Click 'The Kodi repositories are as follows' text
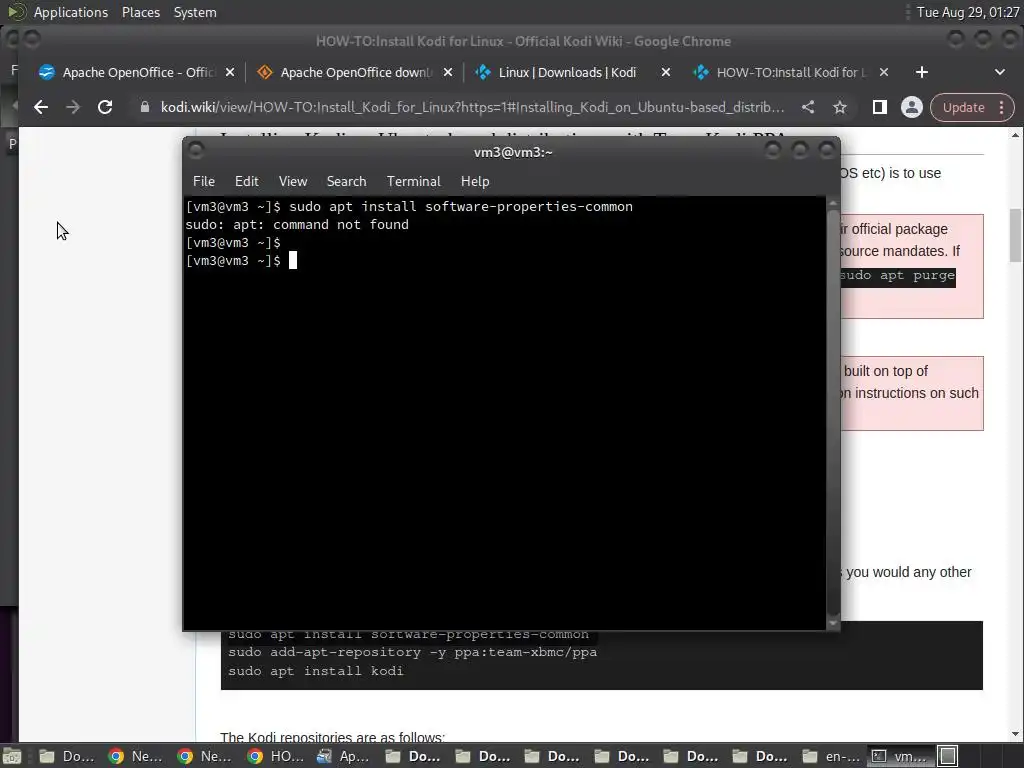Viewport: 1024px width, 768px height. [332, 737]
